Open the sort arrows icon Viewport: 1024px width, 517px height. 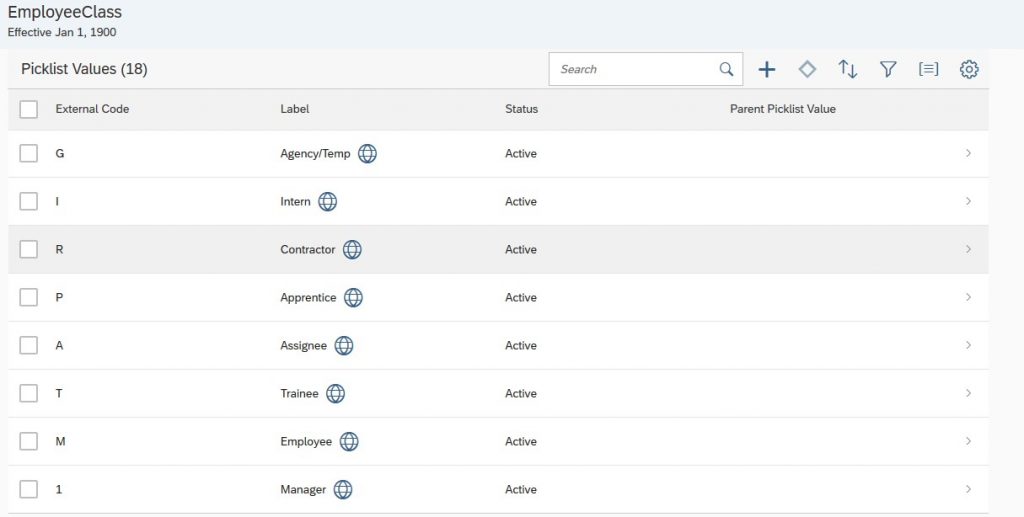click(x=848, y=69)
